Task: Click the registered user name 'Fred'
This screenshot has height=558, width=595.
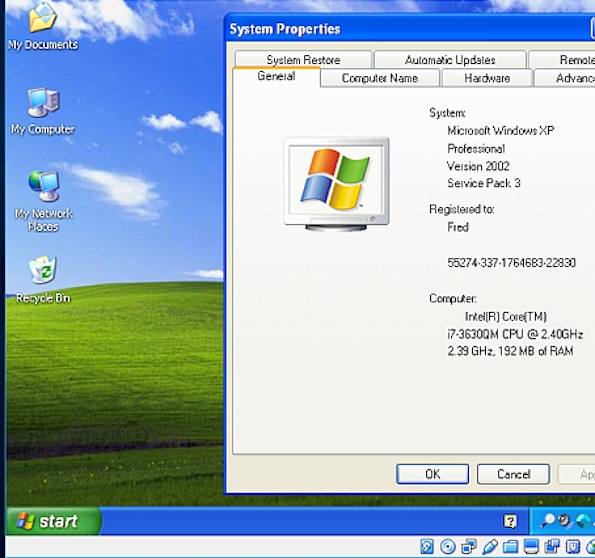Action: [458, 227]
